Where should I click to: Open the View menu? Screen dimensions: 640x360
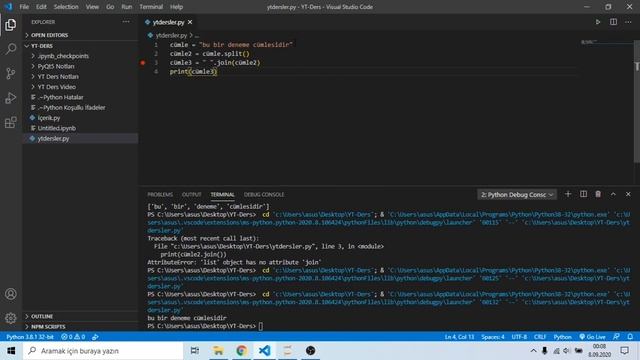pyautogui.click(x=92, y=7)
